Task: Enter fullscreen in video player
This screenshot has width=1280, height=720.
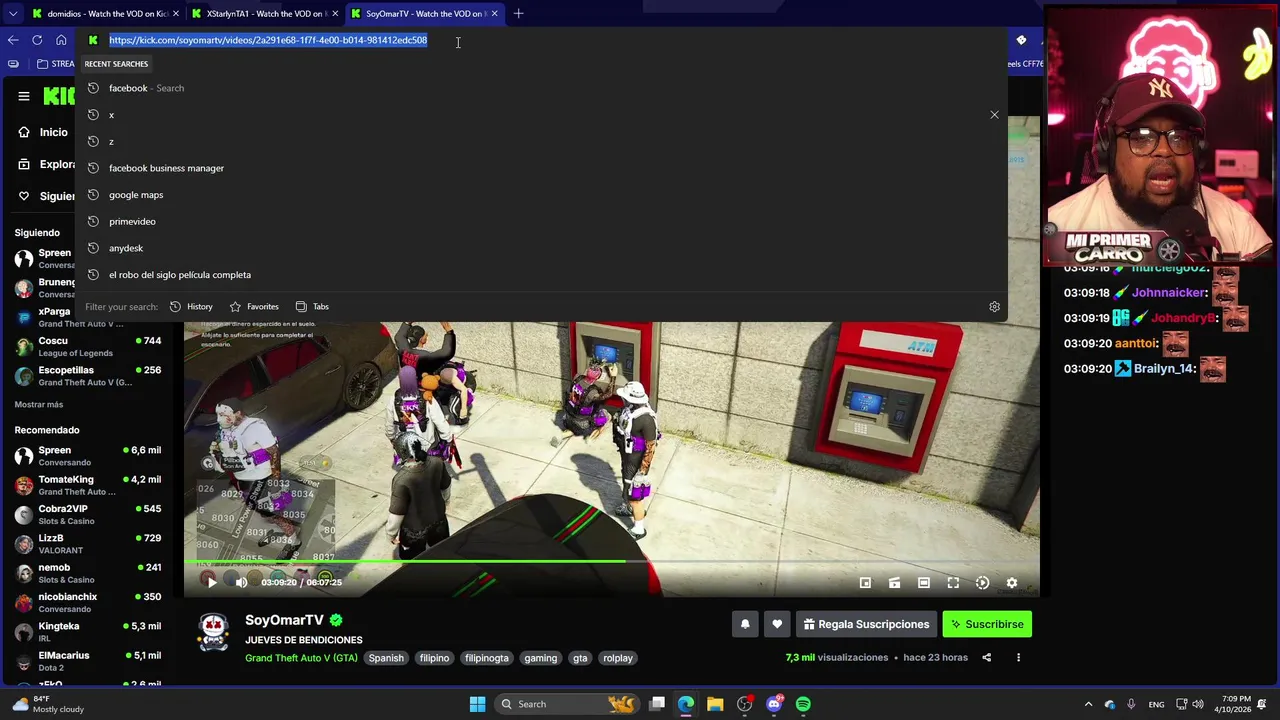Action: (x=953, y=583)
